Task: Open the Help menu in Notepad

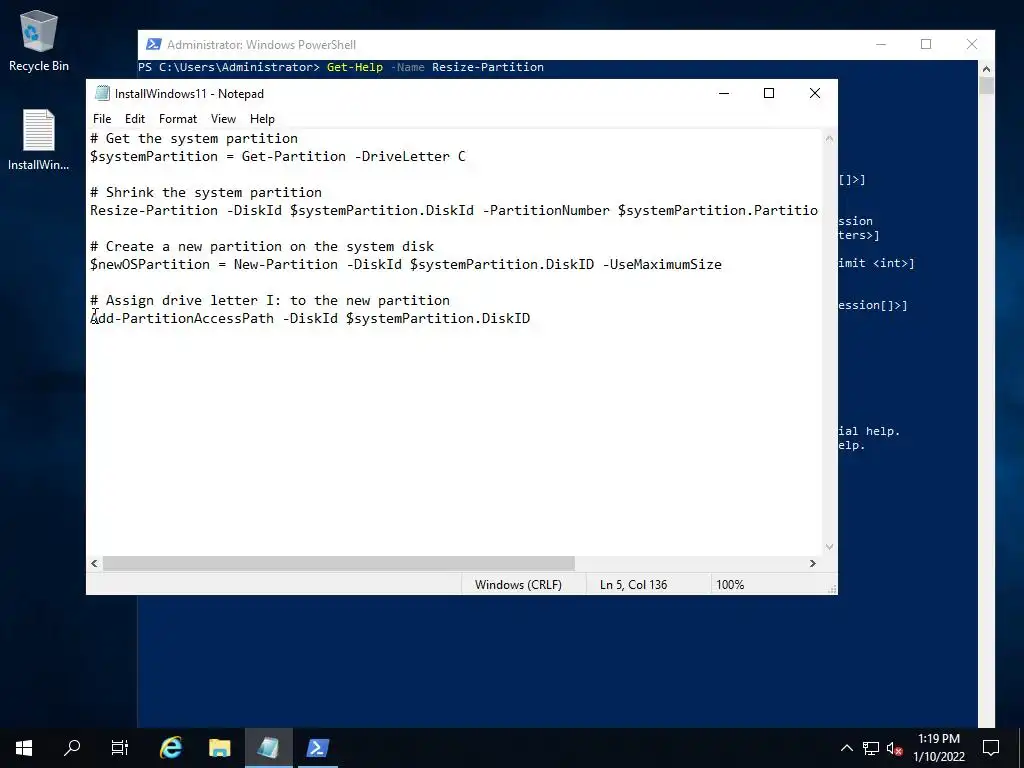Action: [262, 119]
